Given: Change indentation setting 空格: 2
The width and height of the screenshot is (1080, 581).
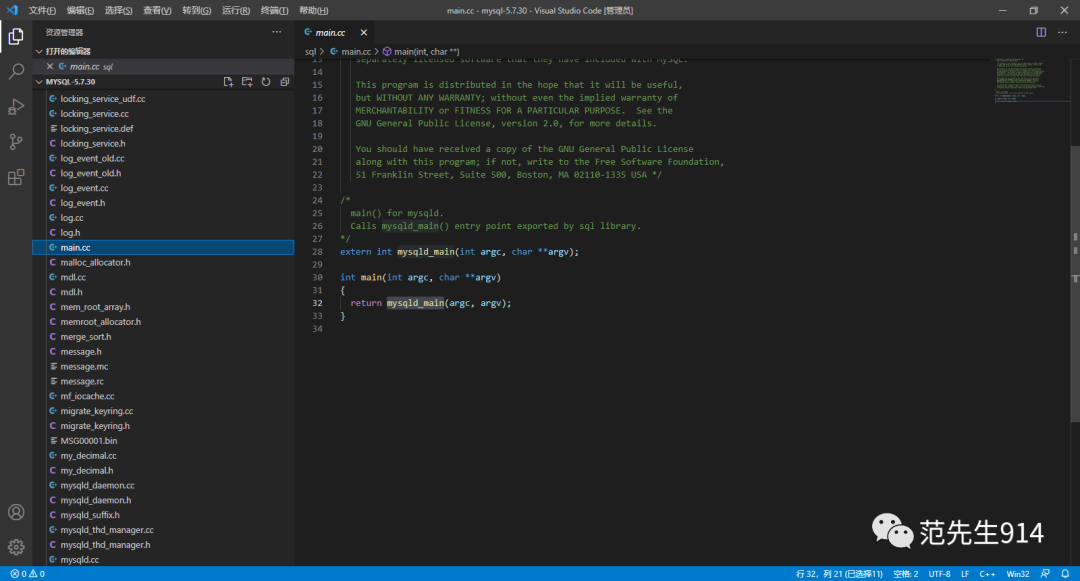Looking at the screenshot, I should tap(905, 573).
